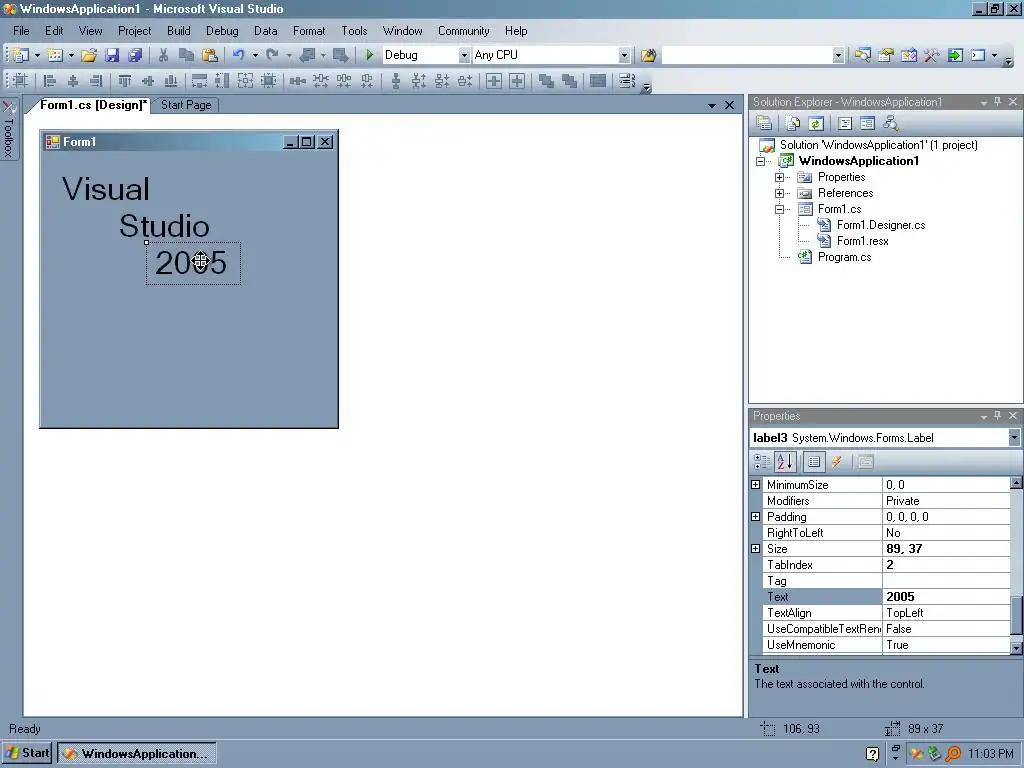Select the Visual label on Form1

click(106, 189)
